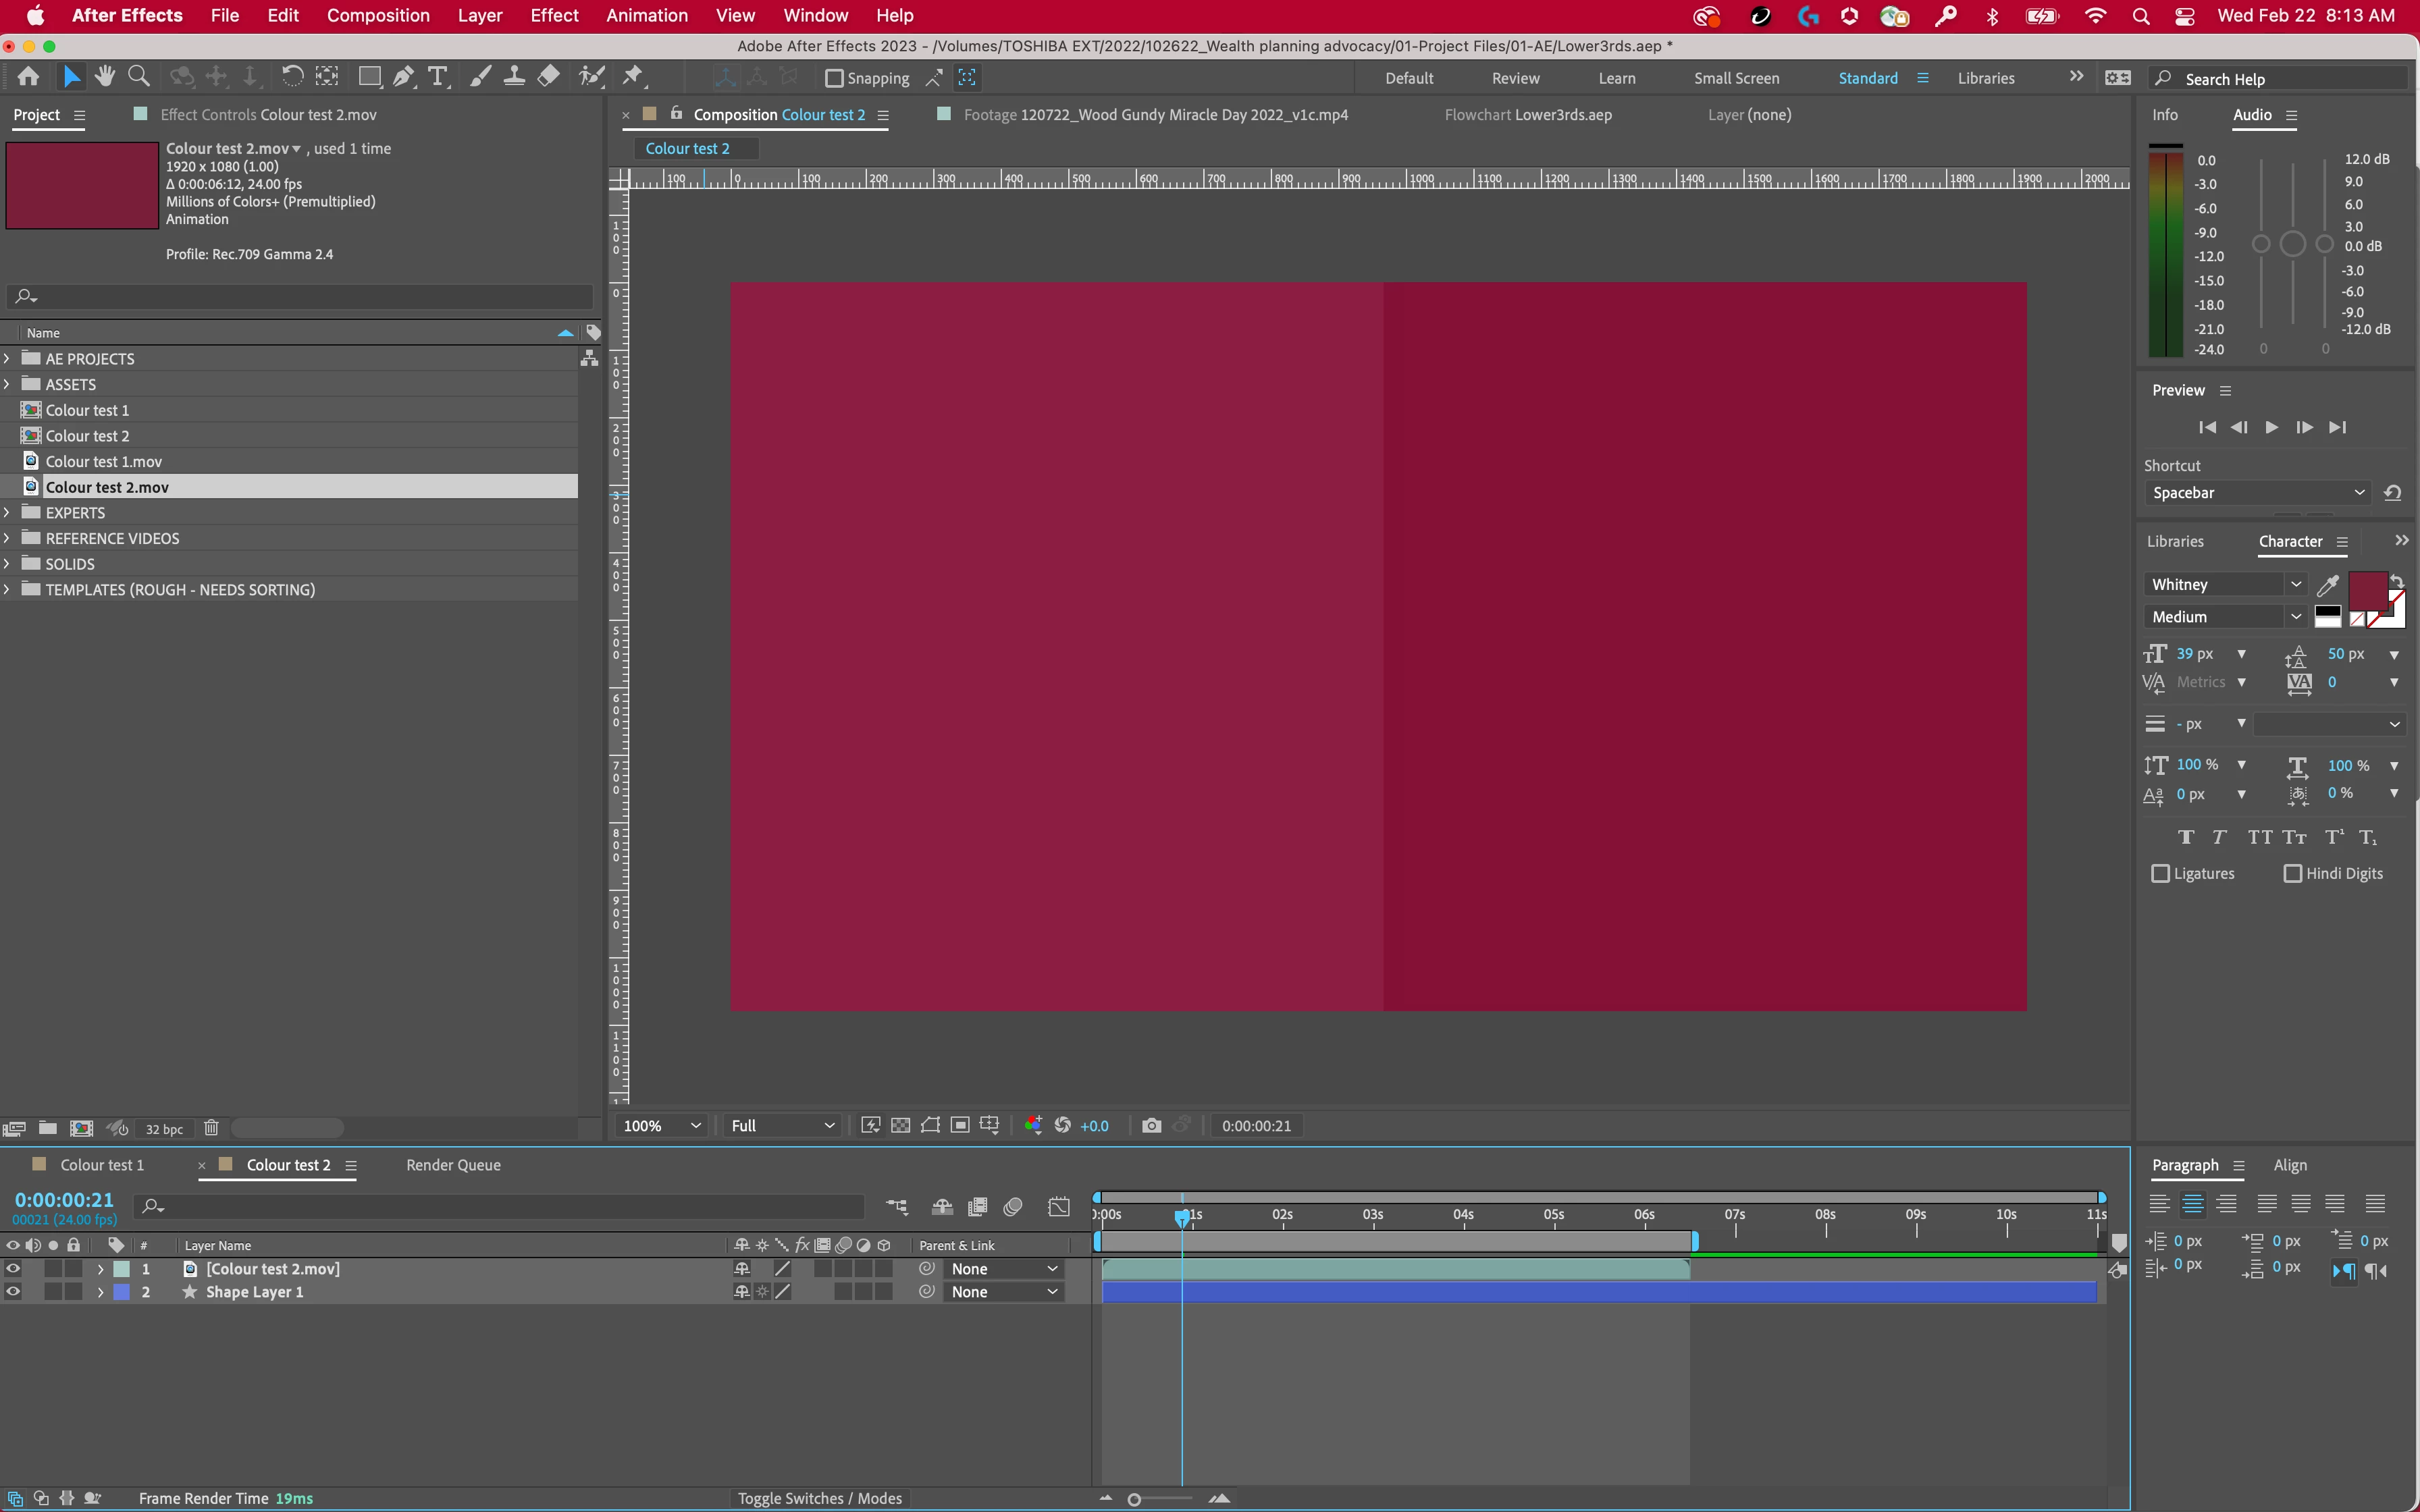Select the Zoom tool in toolbar
Screen dimensions: 2420x1512
tap(139, 77)
